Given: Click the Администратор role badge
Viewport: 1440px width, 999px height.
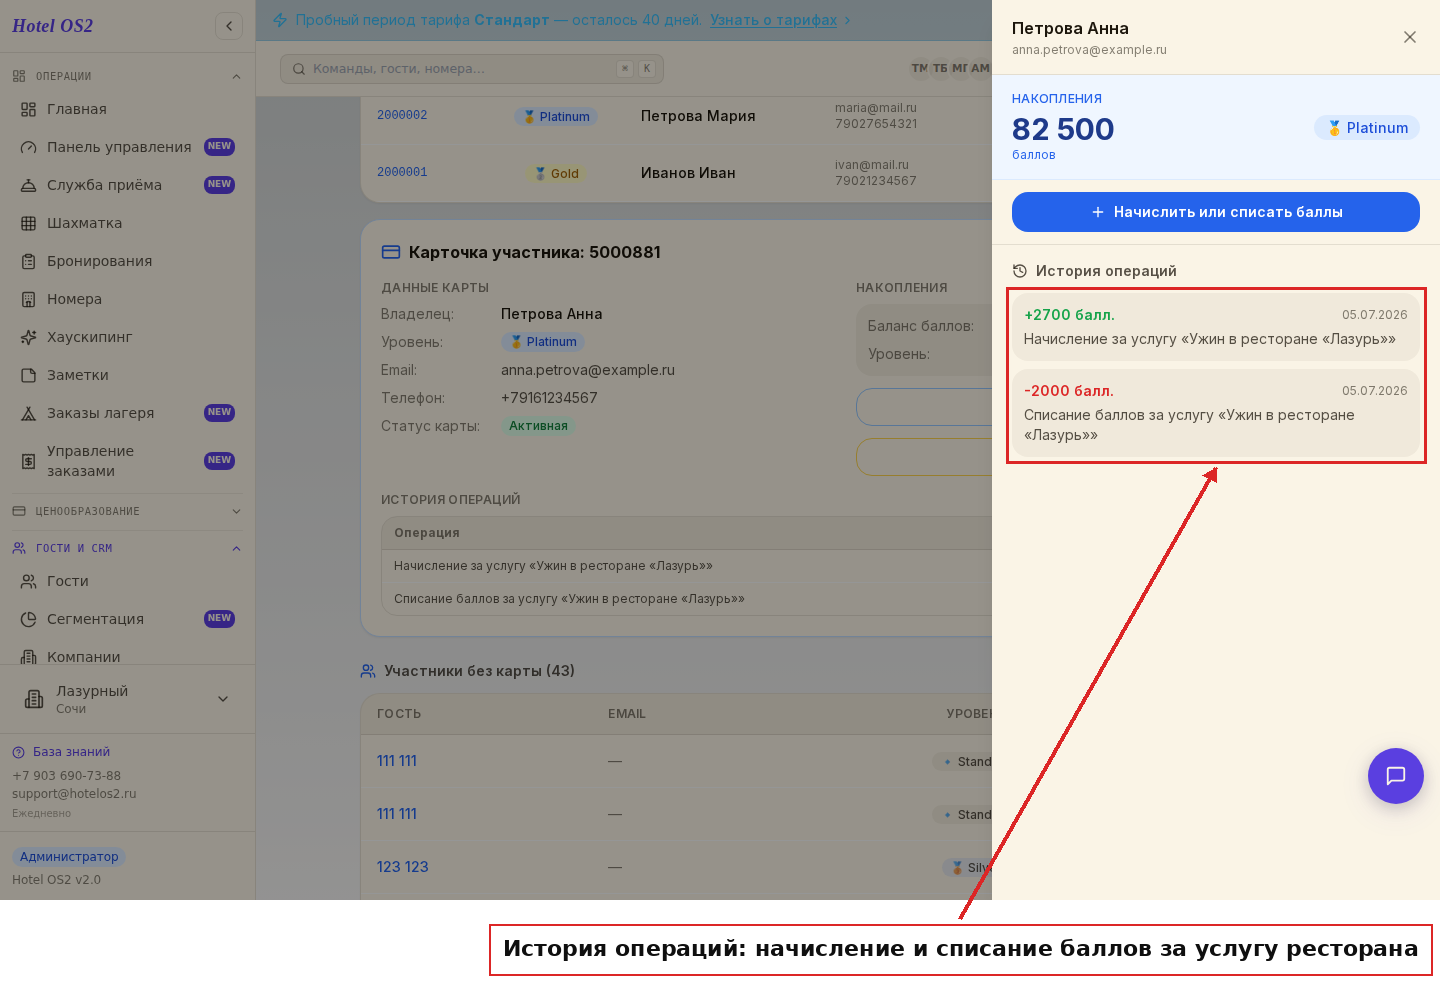Looking at the screenshot, I should tap(69, 857).
